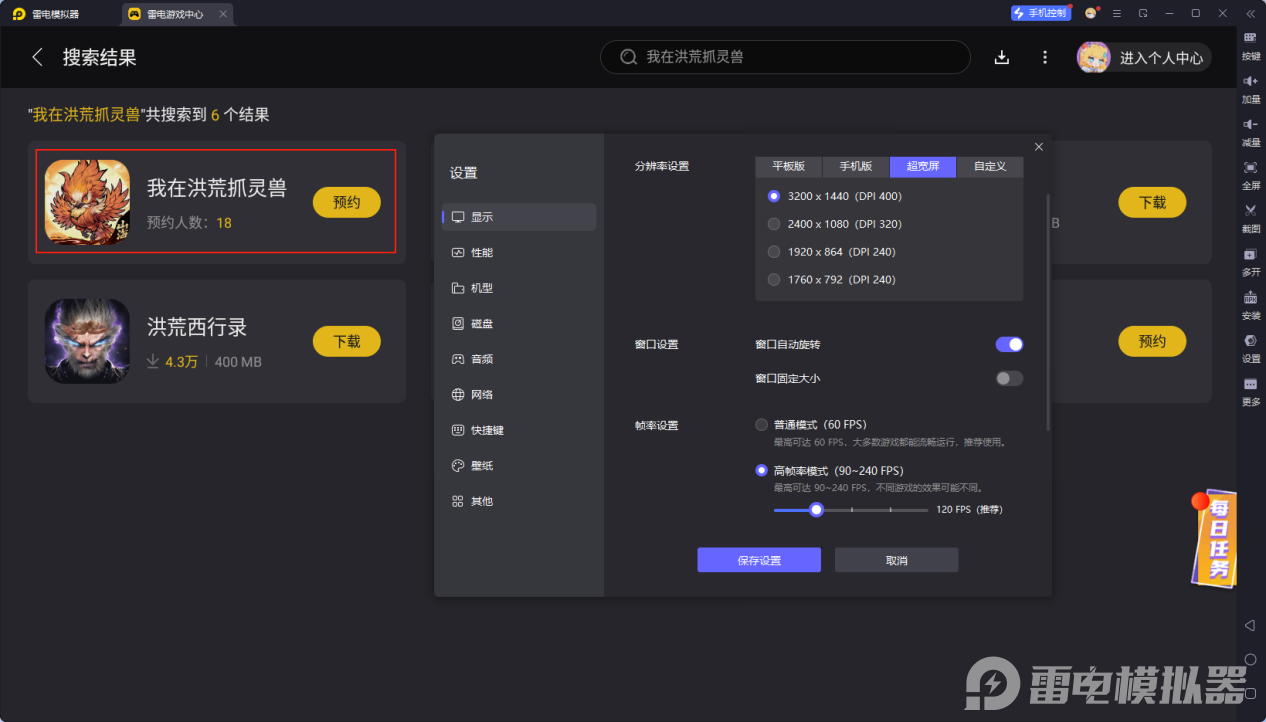Screen dimensions: 1266x722
Task: Take a screenshot with 截图 scissors icon
Action: click(x=1250, y=210)
